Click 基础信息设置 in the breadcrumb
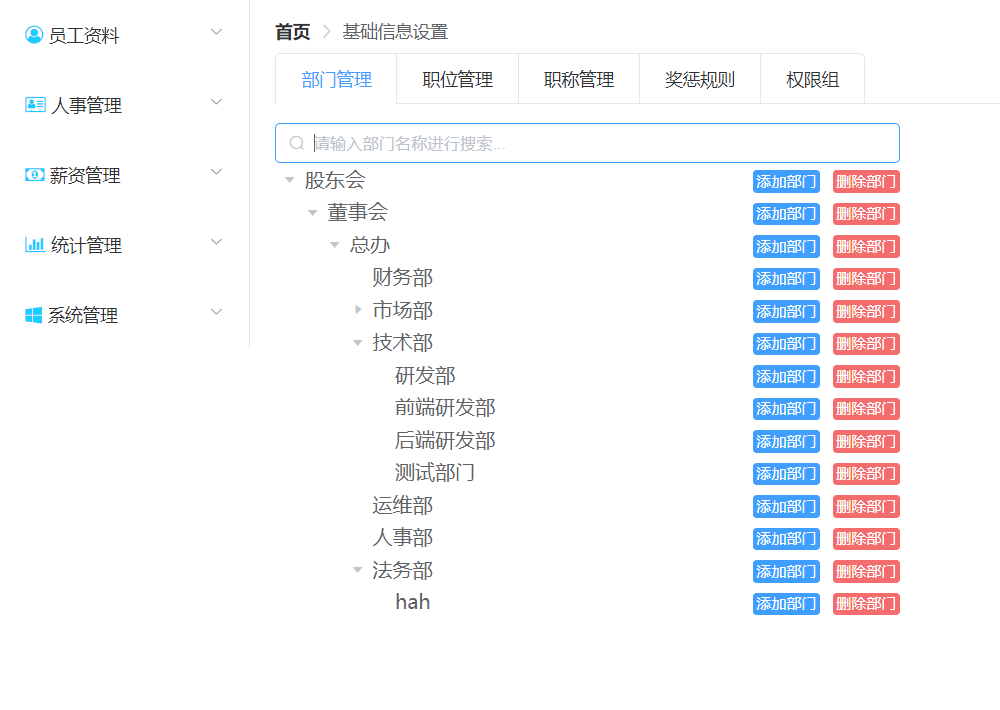This screenshot has width=1000, height=710. [x=395, y=31]
